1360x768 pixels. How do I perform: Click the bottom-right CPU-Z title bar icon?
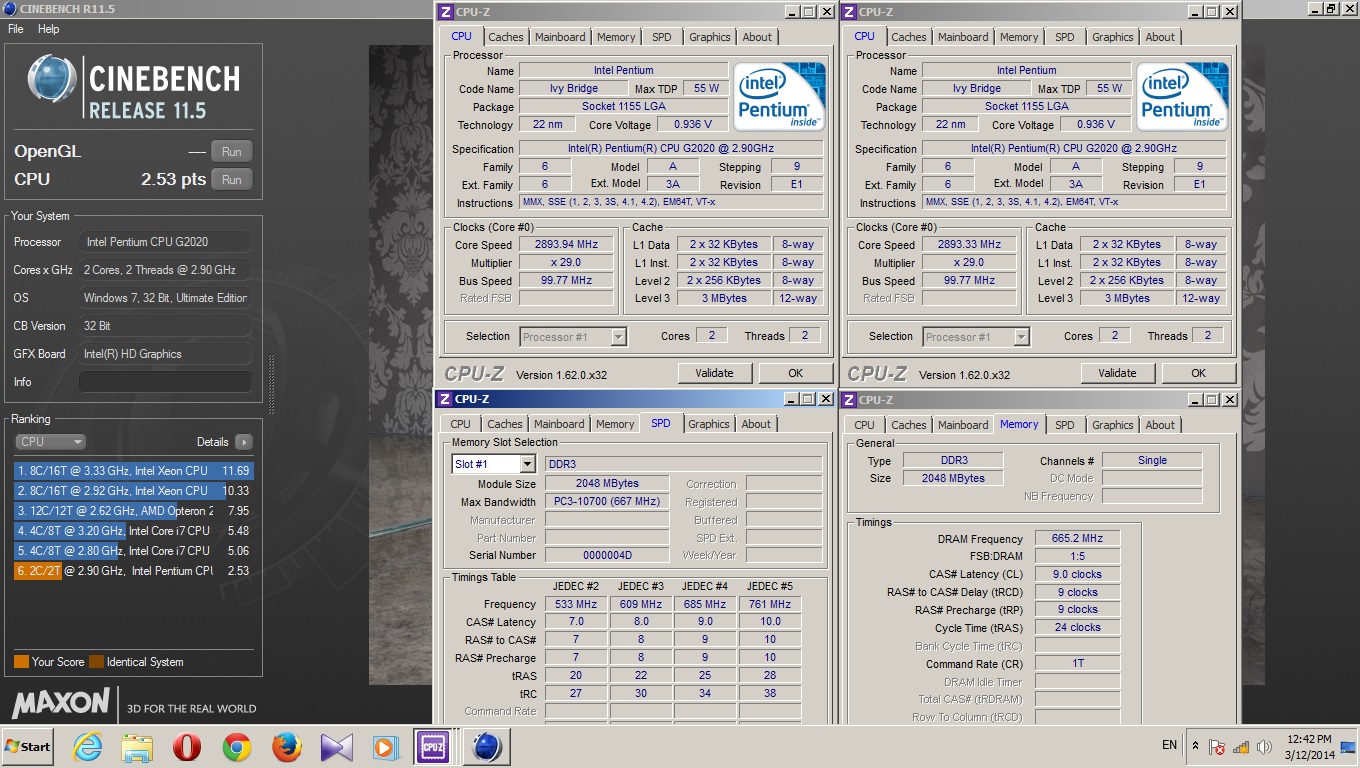click(x=848, y=400)
